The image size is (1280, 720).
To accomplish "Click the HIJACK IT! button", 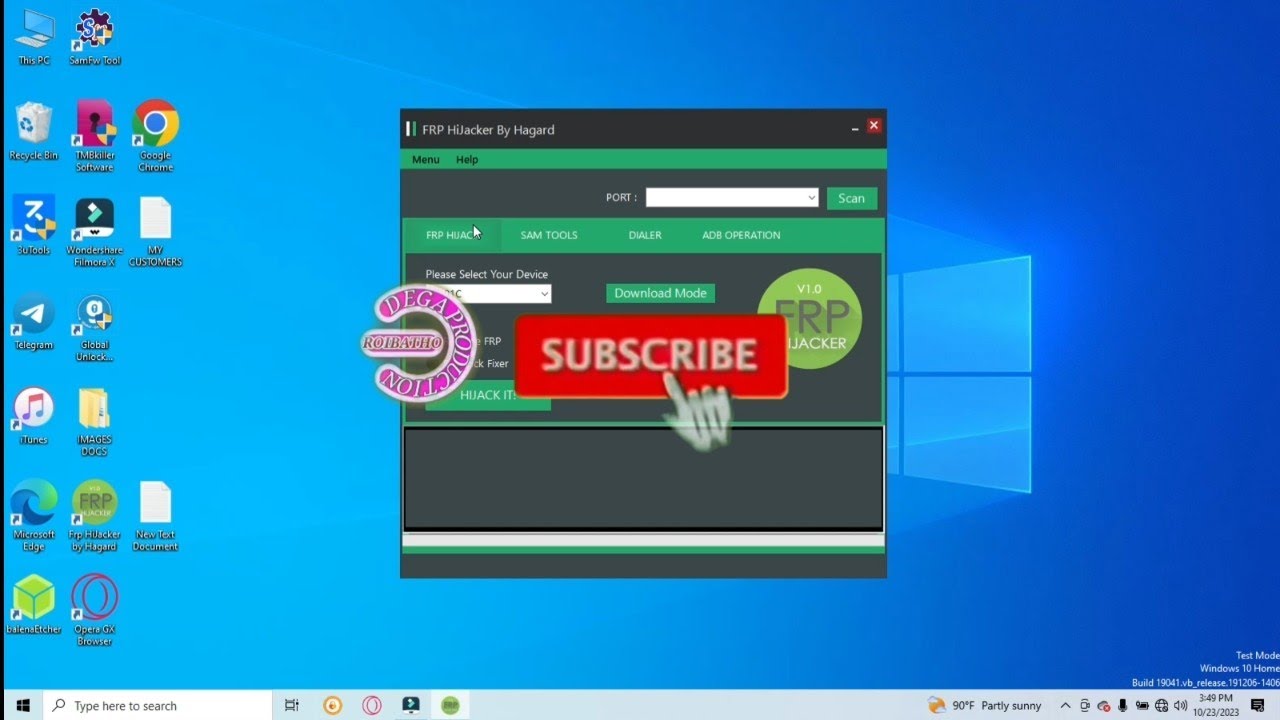I will pyautogui.click(x=488, y=396).
